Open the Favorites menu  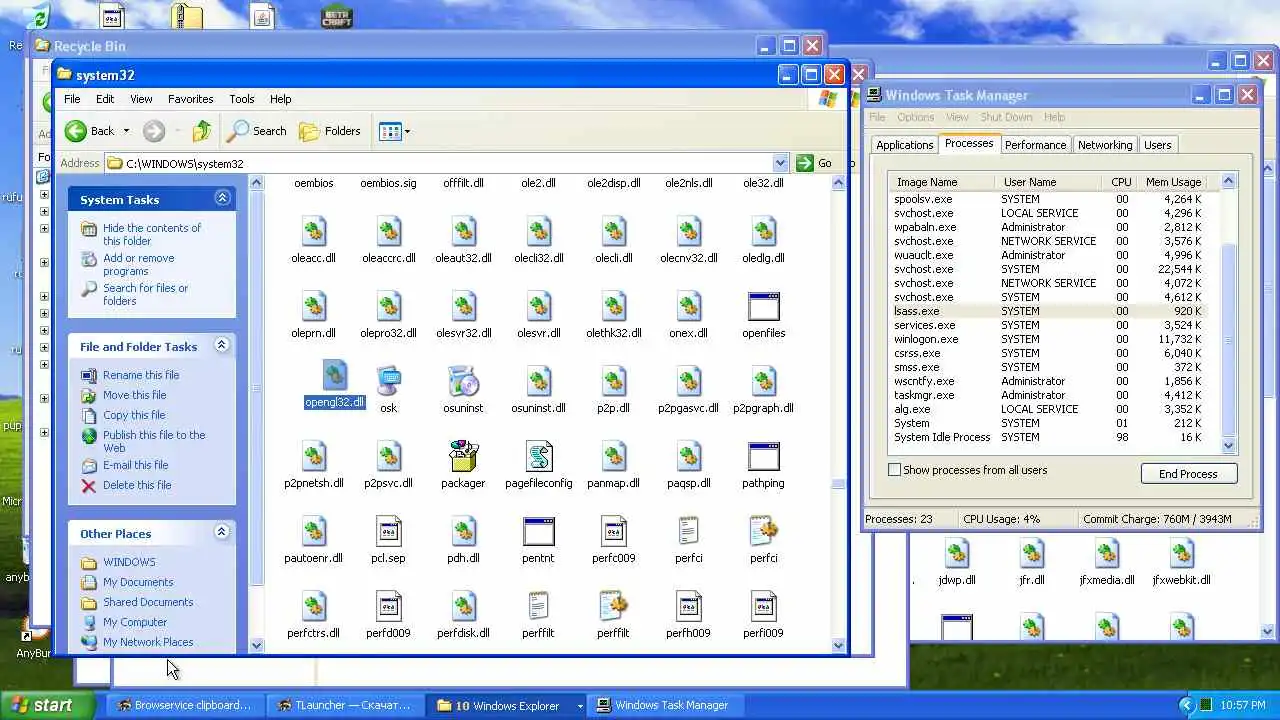click(x=190, y=99)
